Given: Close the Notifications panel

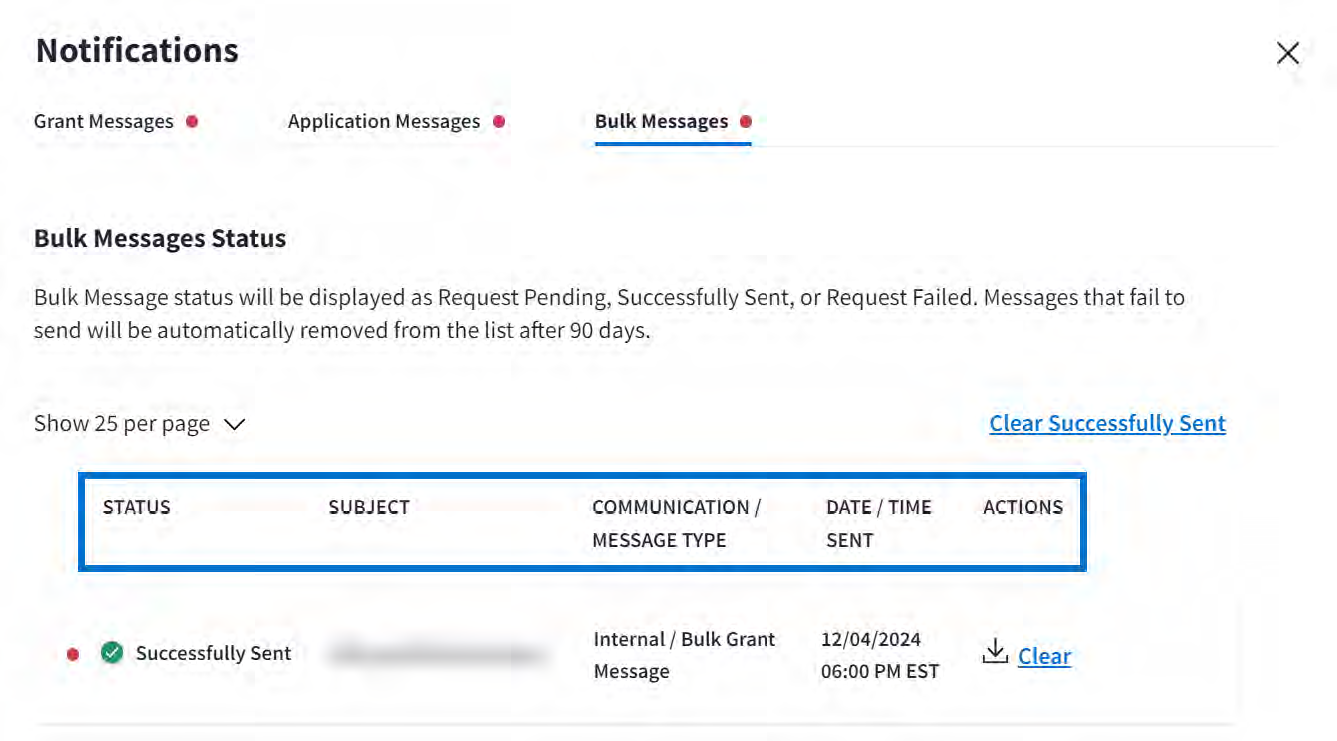Looking at the screenshot, I should click(1287, 54).
